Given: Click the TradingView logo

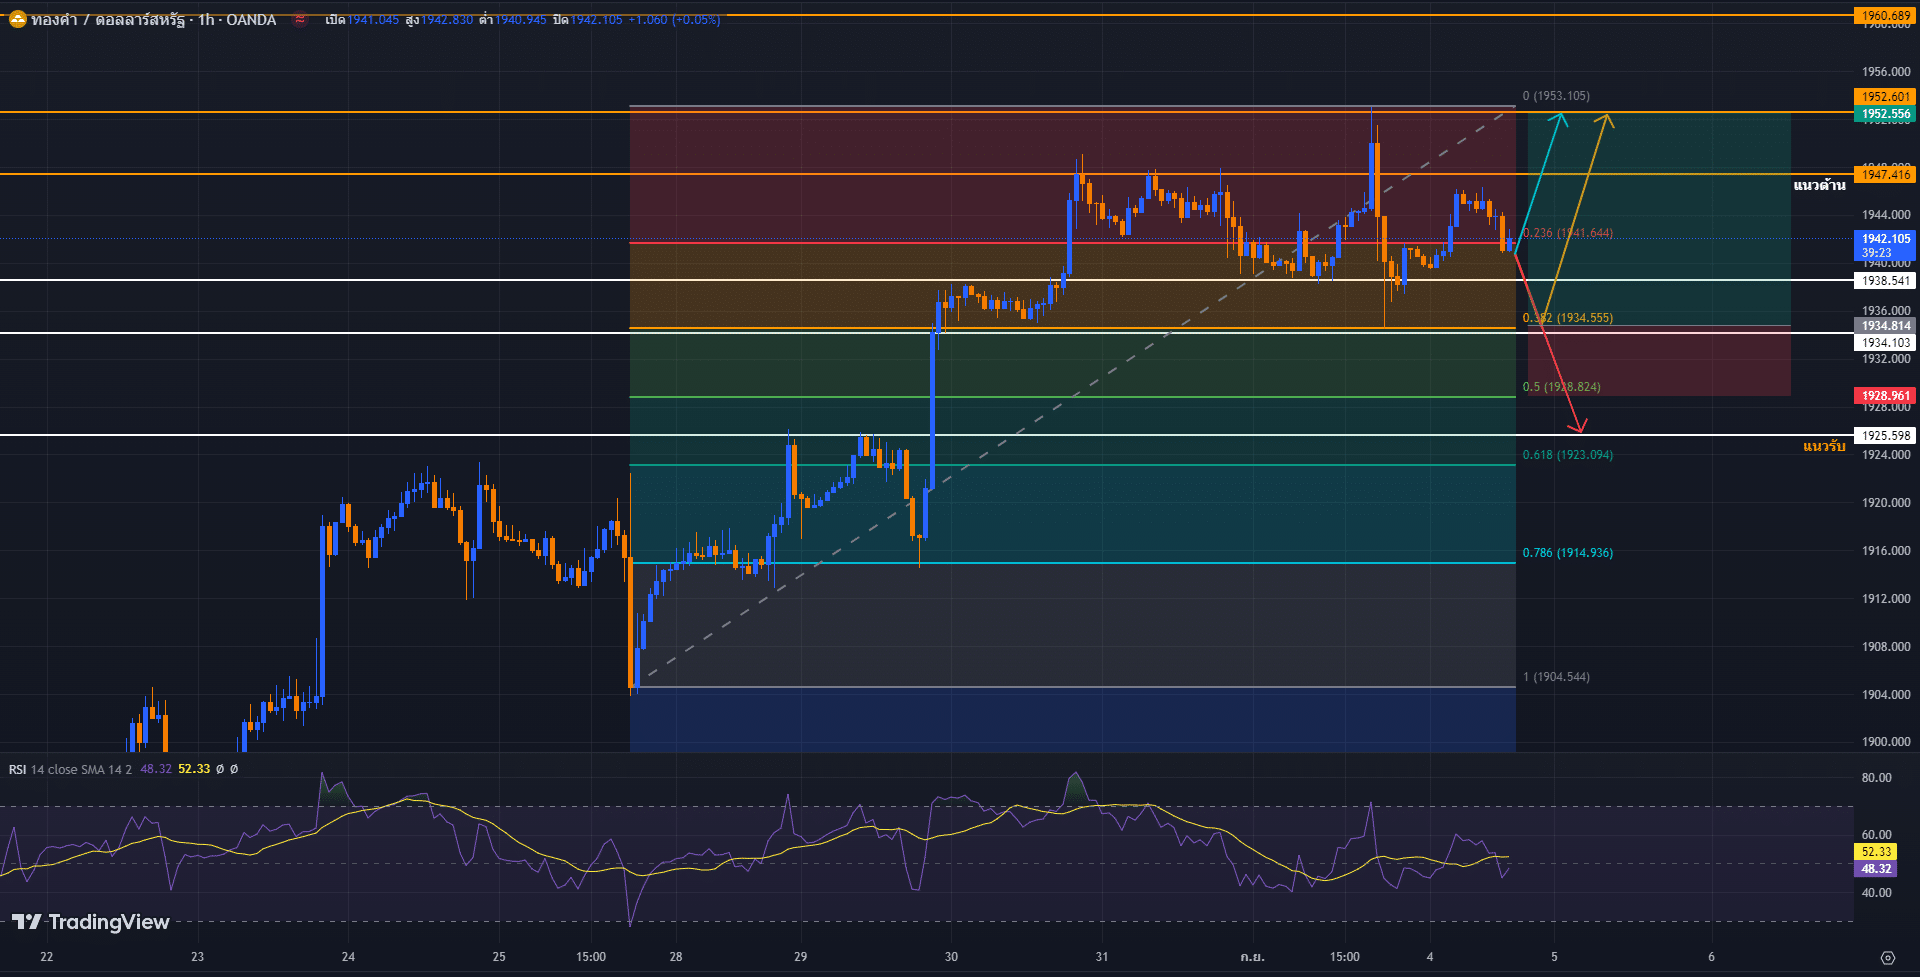Looking at the screenshot, I should (91, 922).
